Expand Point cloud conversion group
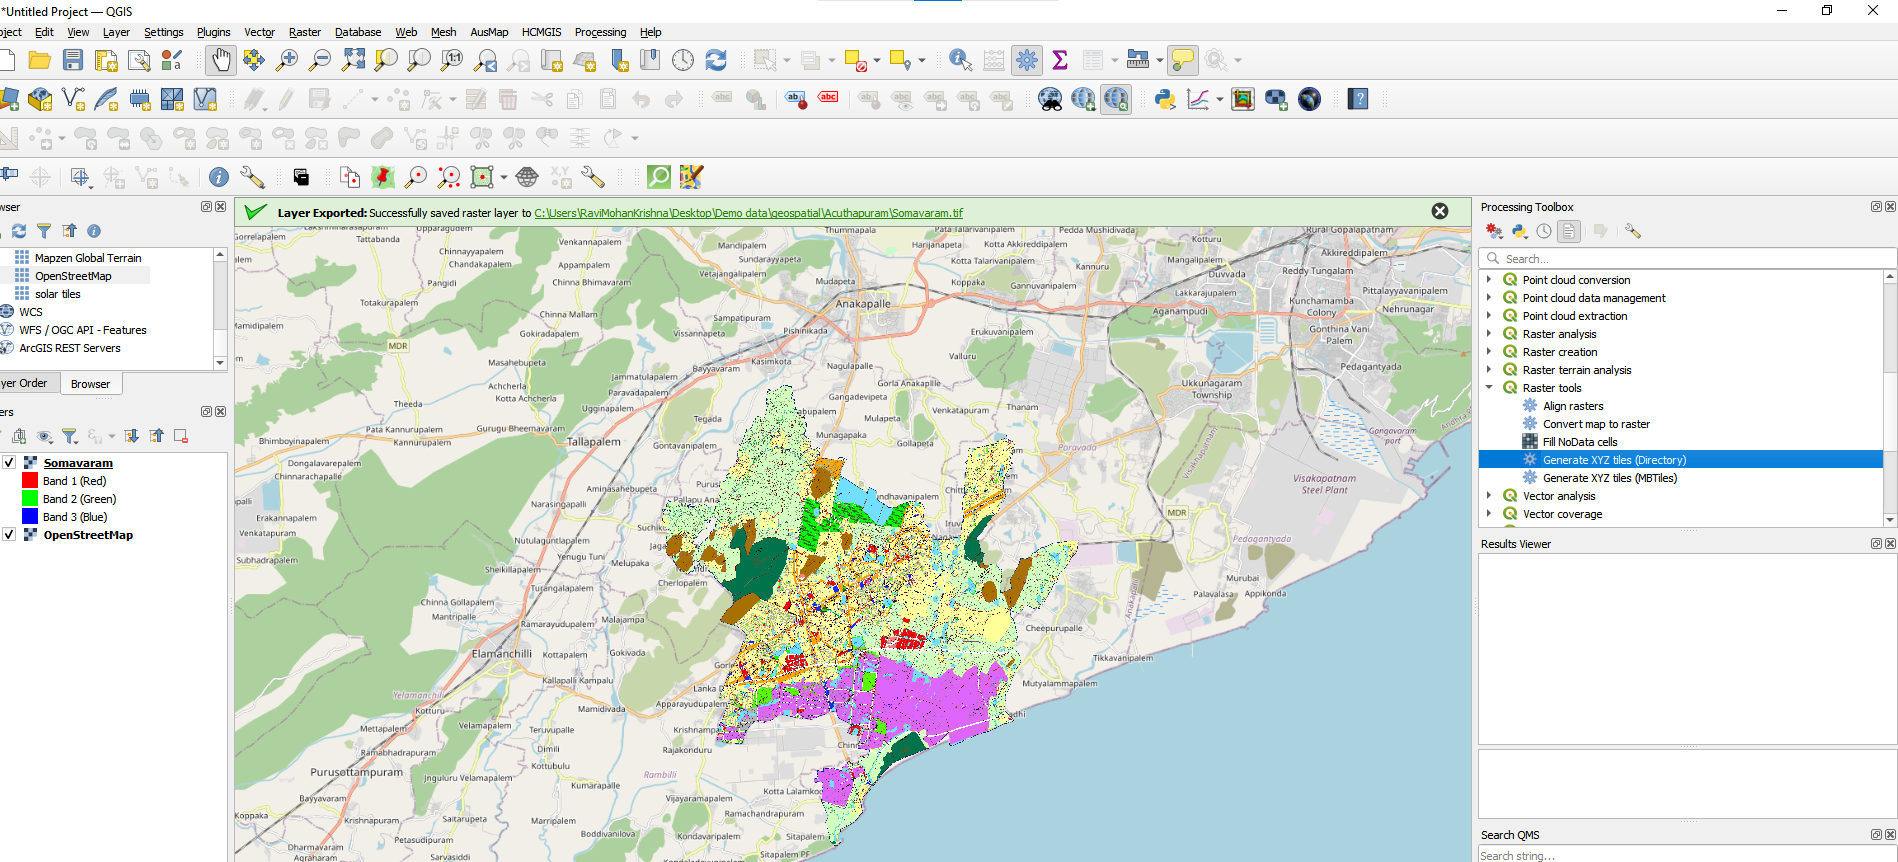 tap(1489, 280)
